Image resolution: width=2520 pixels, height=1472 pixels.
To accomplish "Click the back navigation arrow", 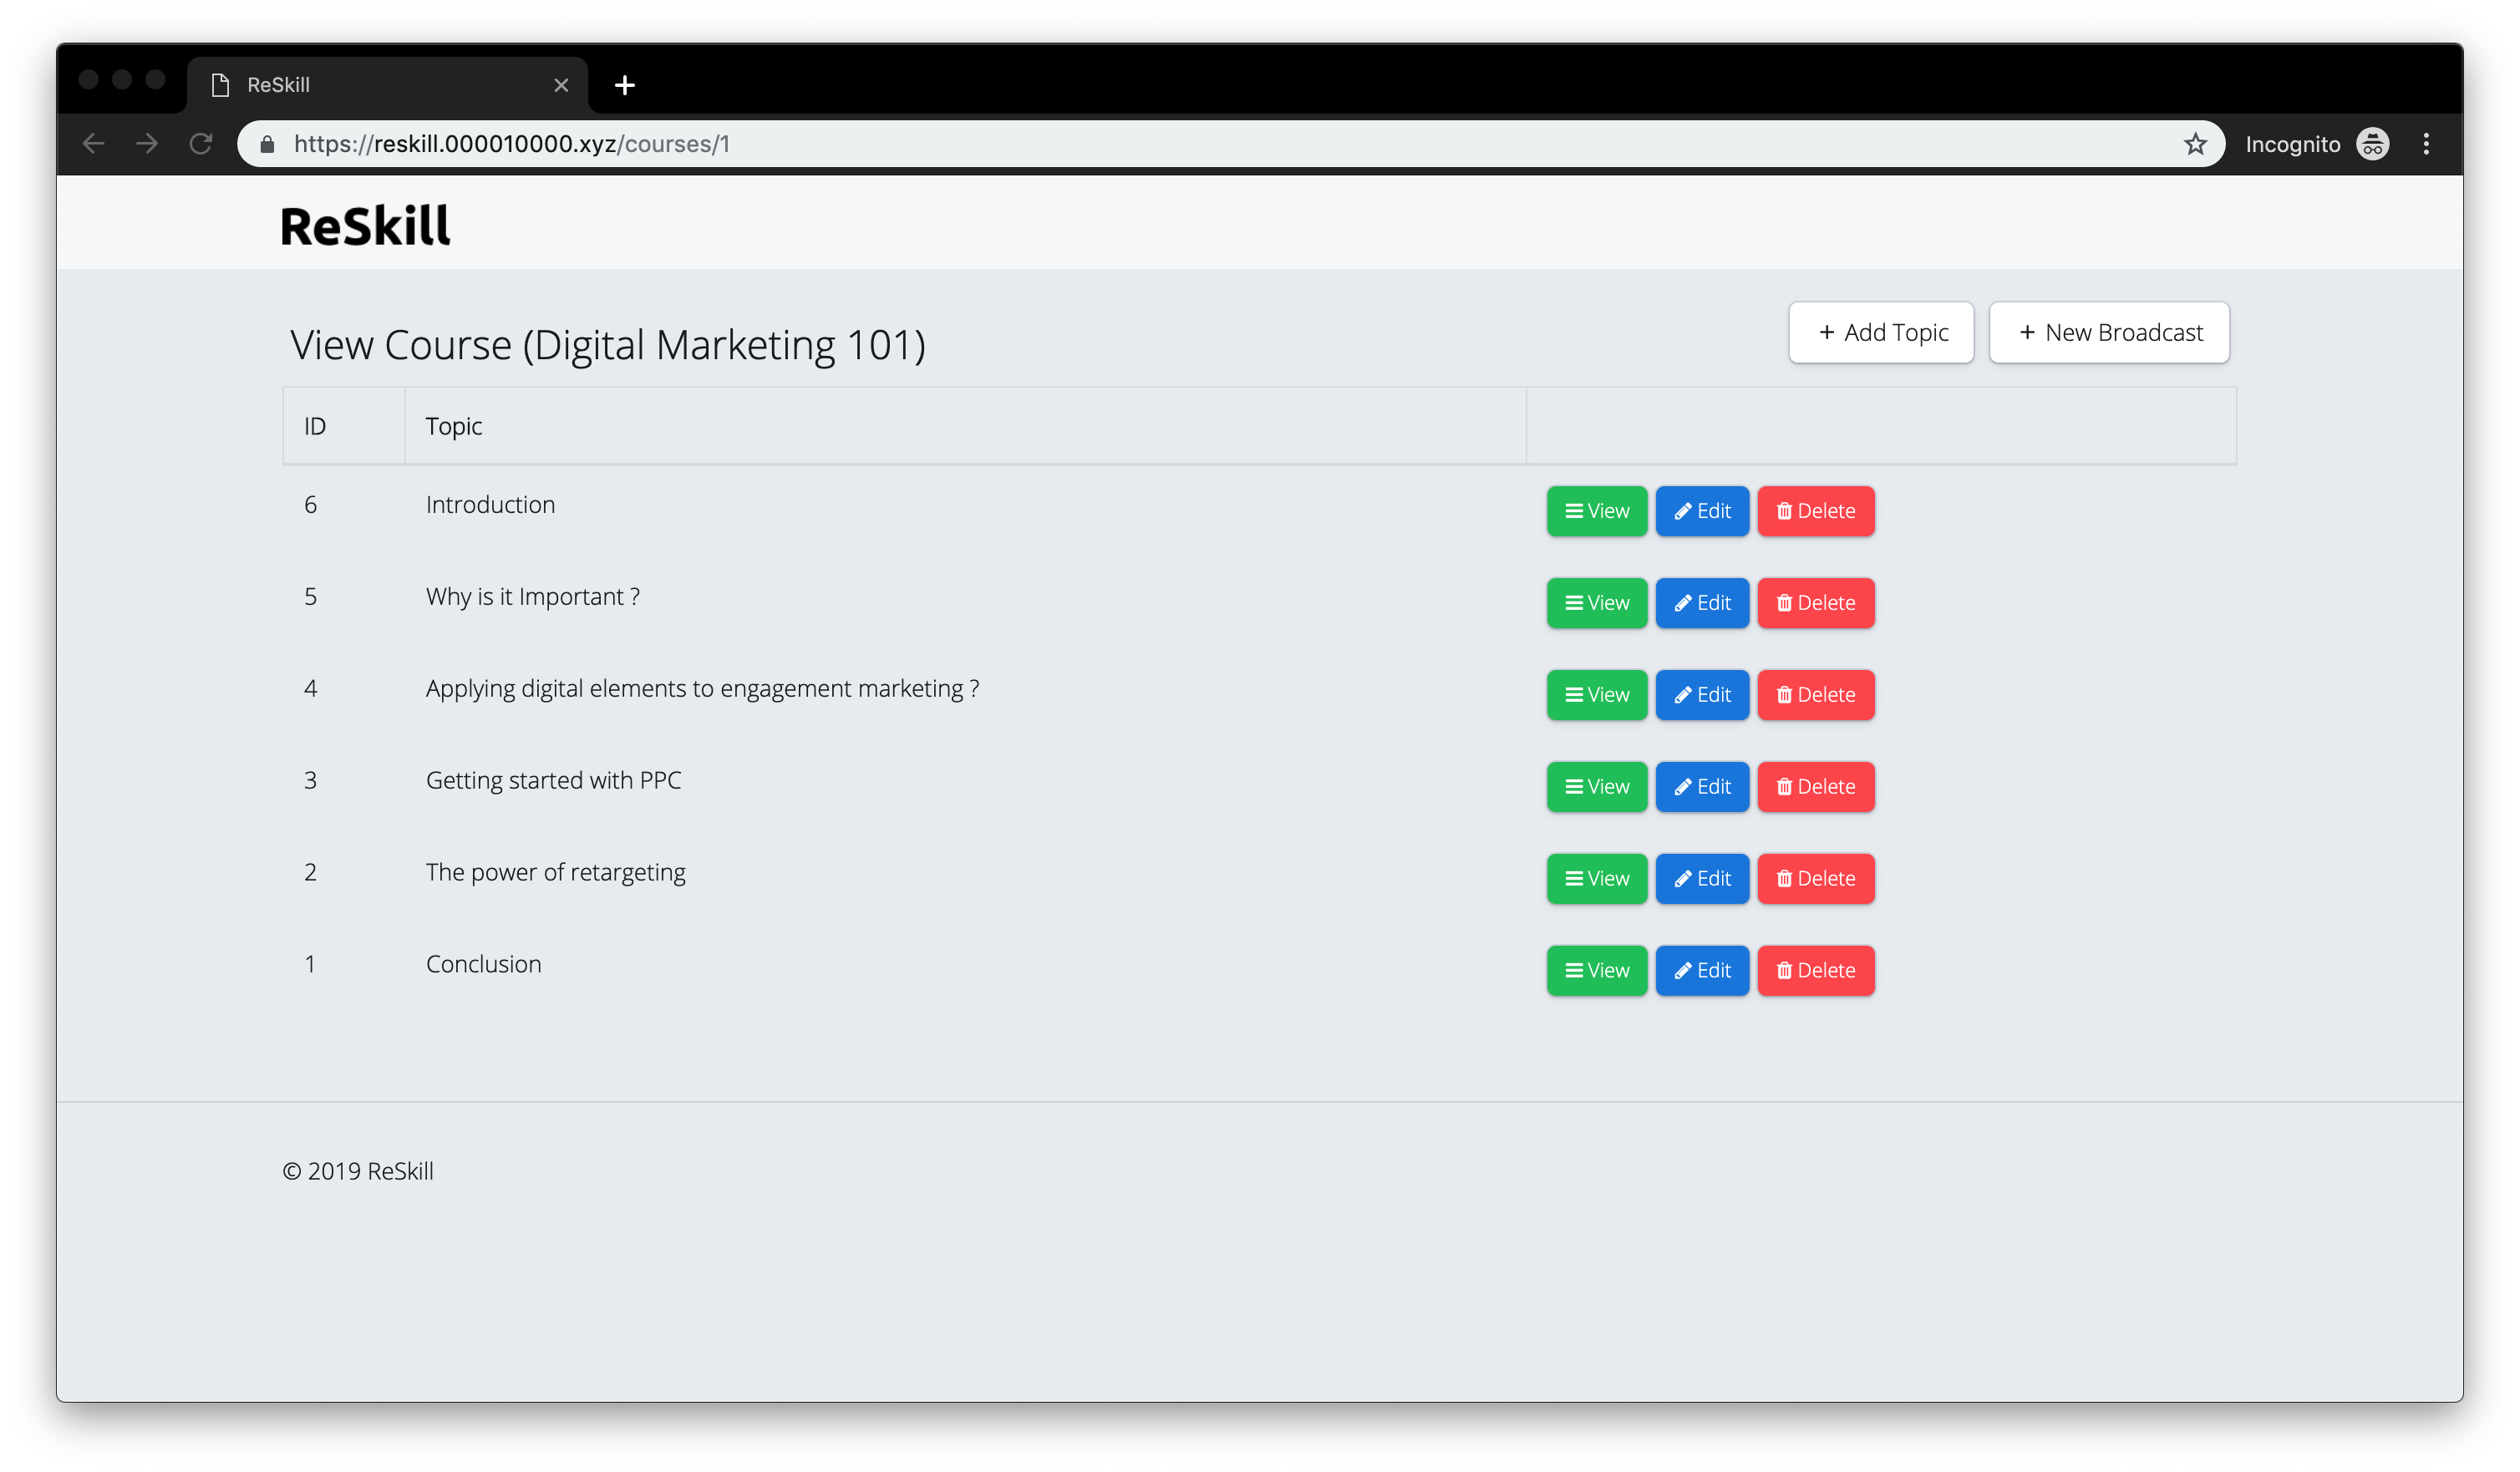I will click(94, 144).
